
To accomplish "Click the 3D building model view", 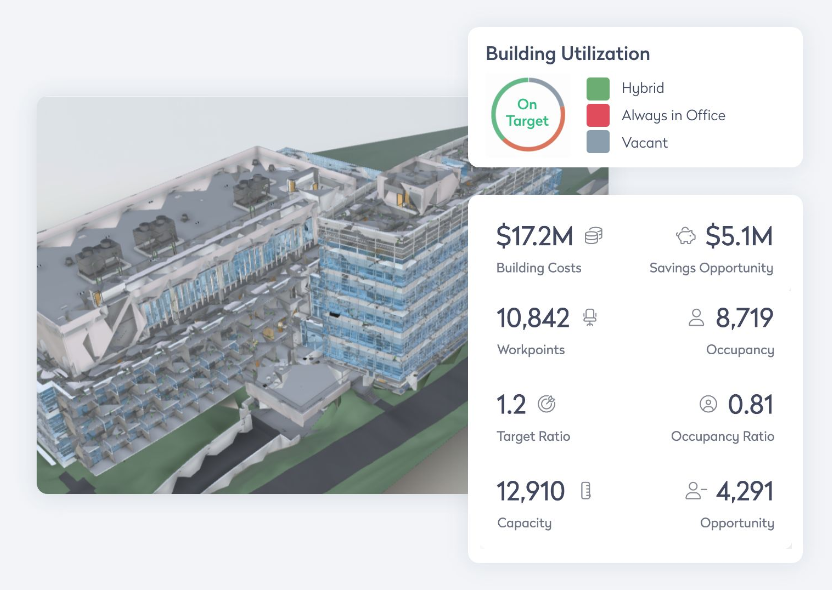I will coord(253,295).
